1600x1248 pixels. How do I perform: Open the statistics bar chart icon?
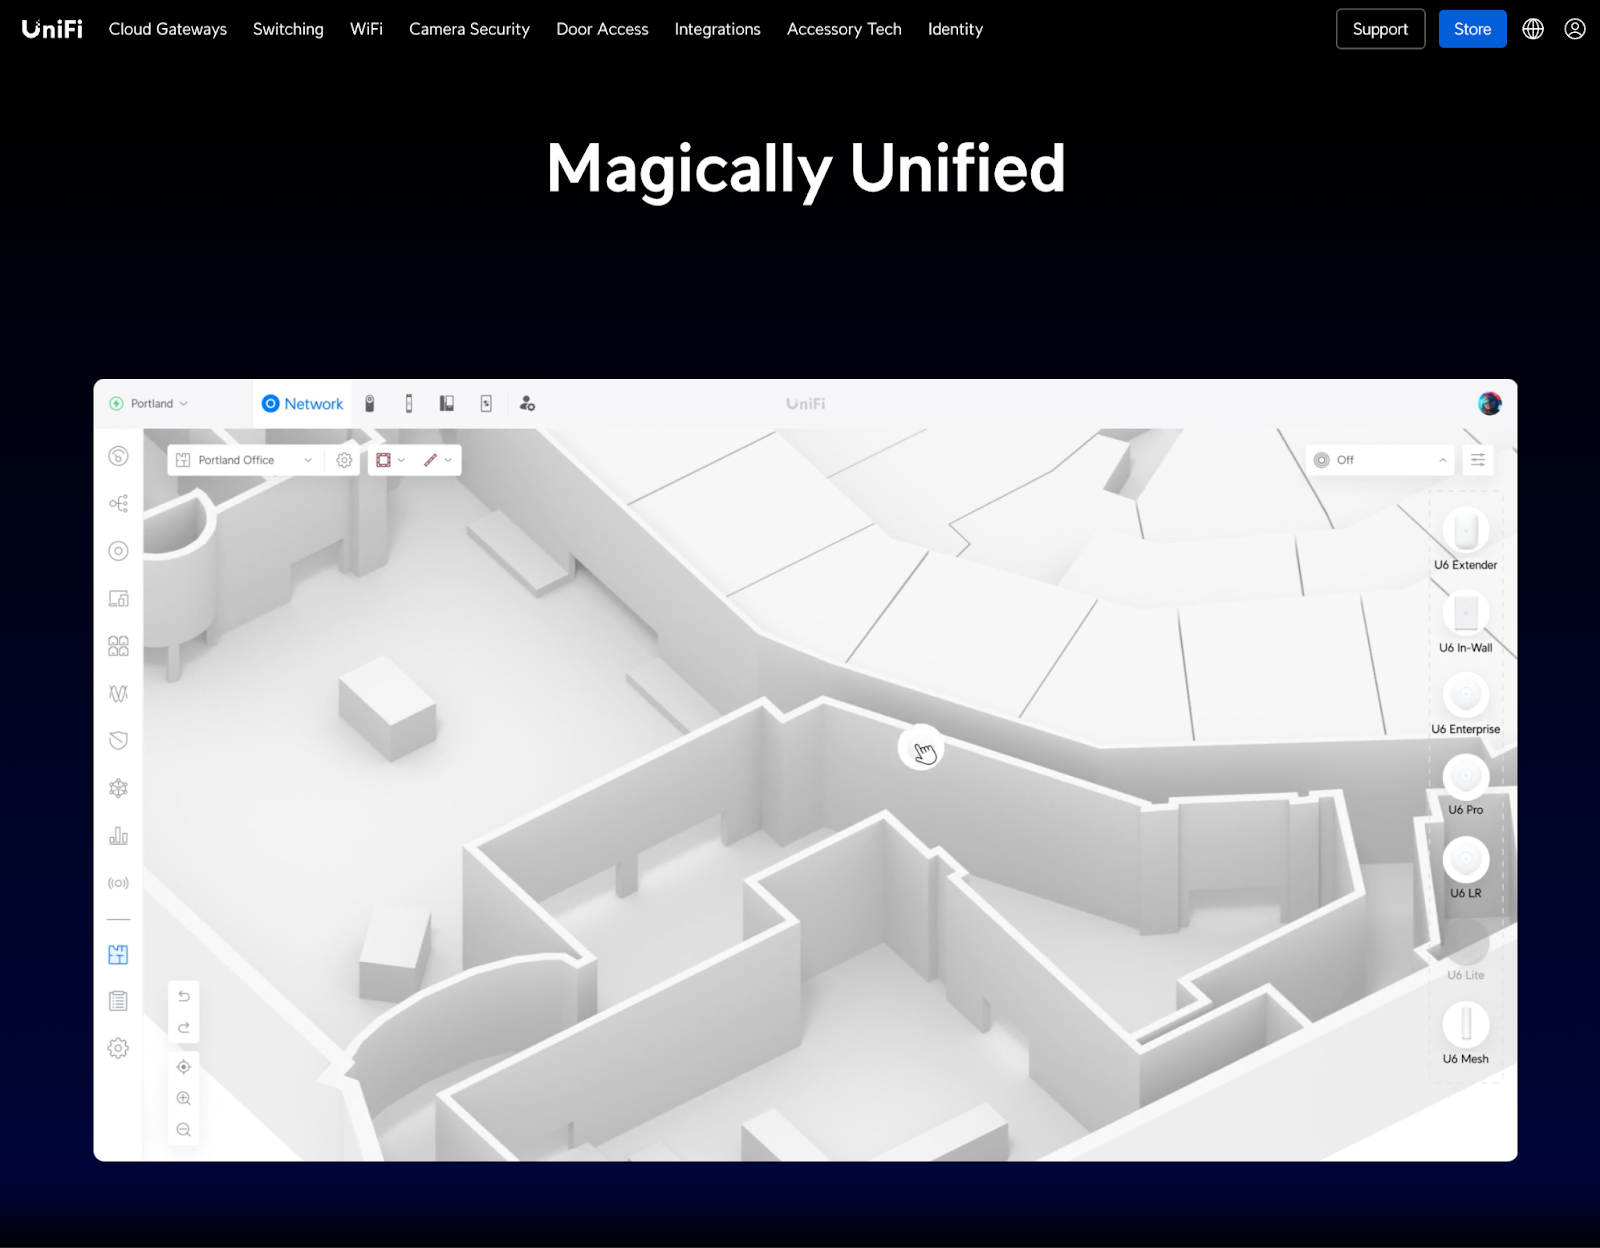click(x=118, y=835)
